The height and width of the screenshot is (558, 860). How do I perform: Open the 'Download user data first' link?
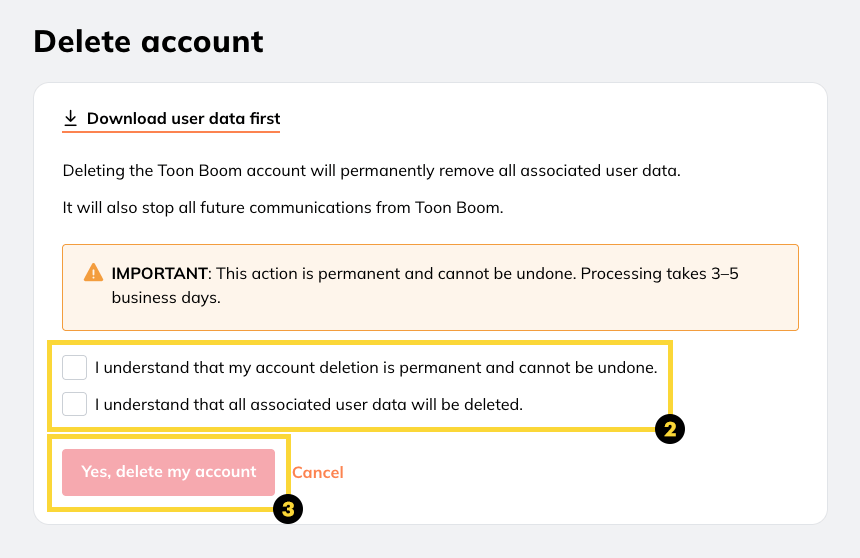183,118
